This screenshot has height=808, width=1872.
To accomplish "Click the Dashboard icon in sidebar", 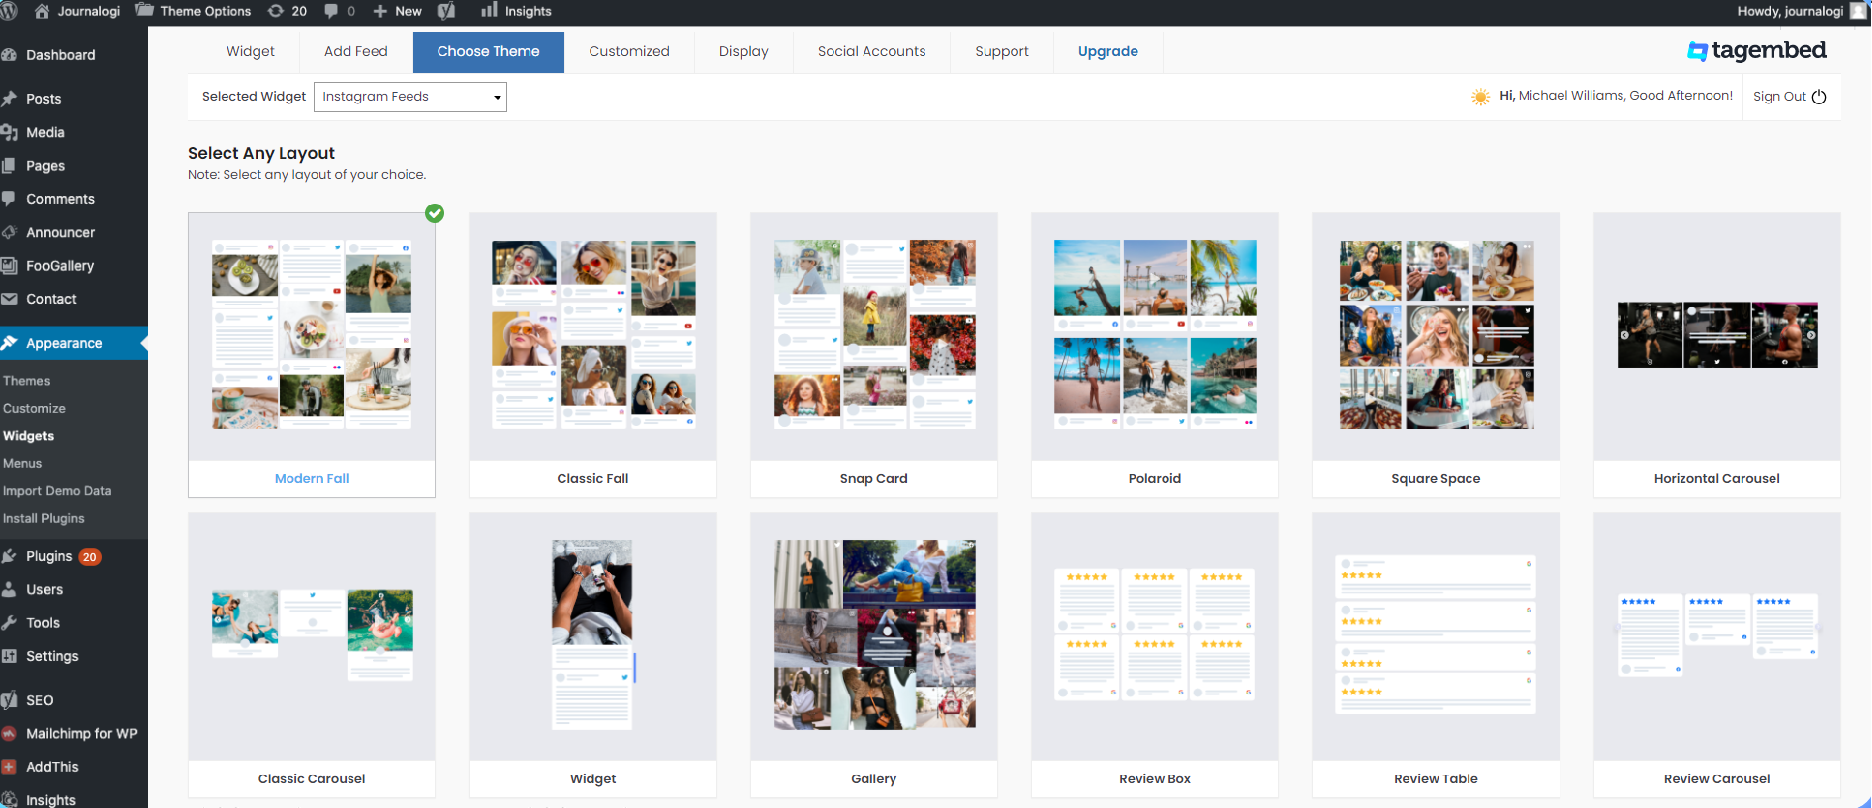I will [10, 55].
